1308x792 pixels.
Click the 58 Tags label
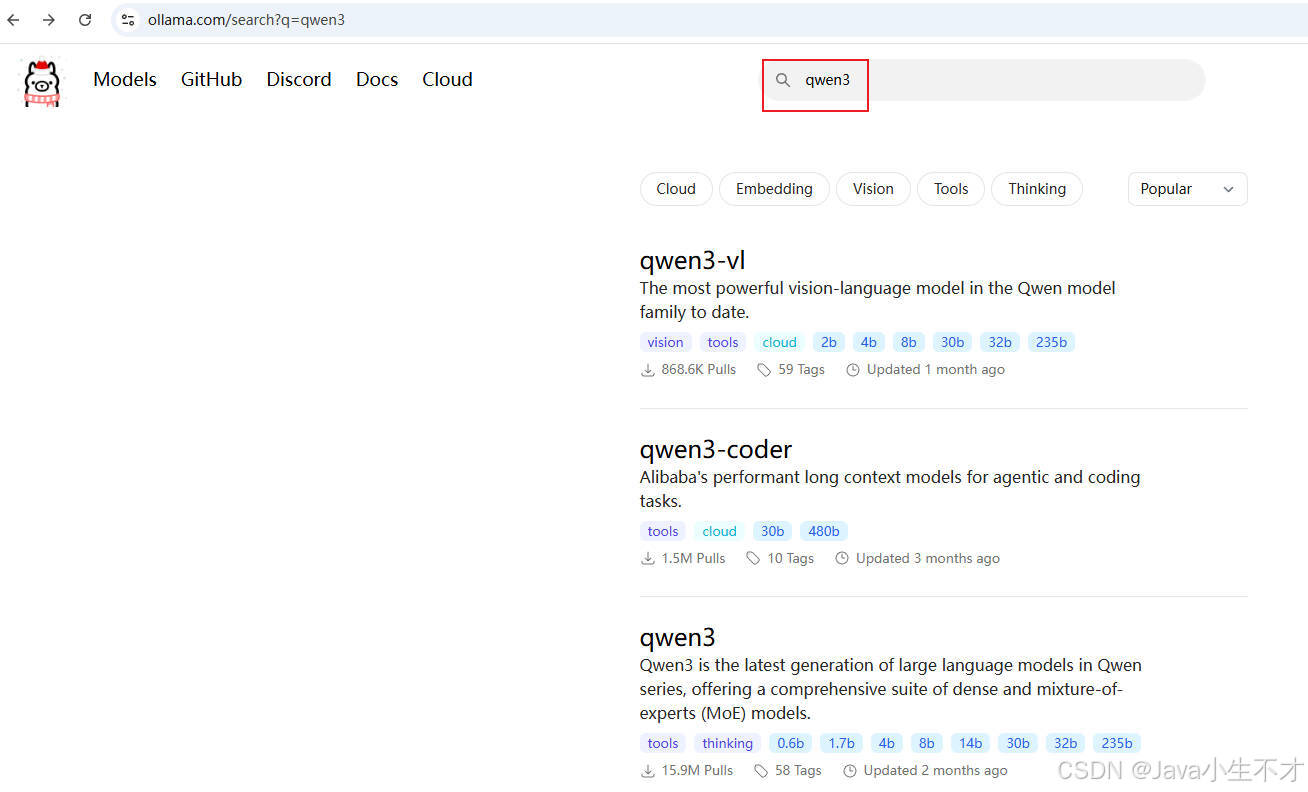[x=788, y=771]
